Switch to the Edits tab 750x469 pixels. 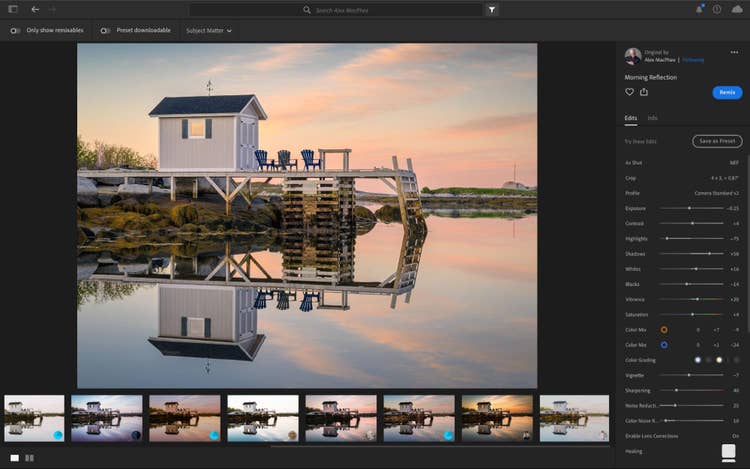[x=630, y=118]
